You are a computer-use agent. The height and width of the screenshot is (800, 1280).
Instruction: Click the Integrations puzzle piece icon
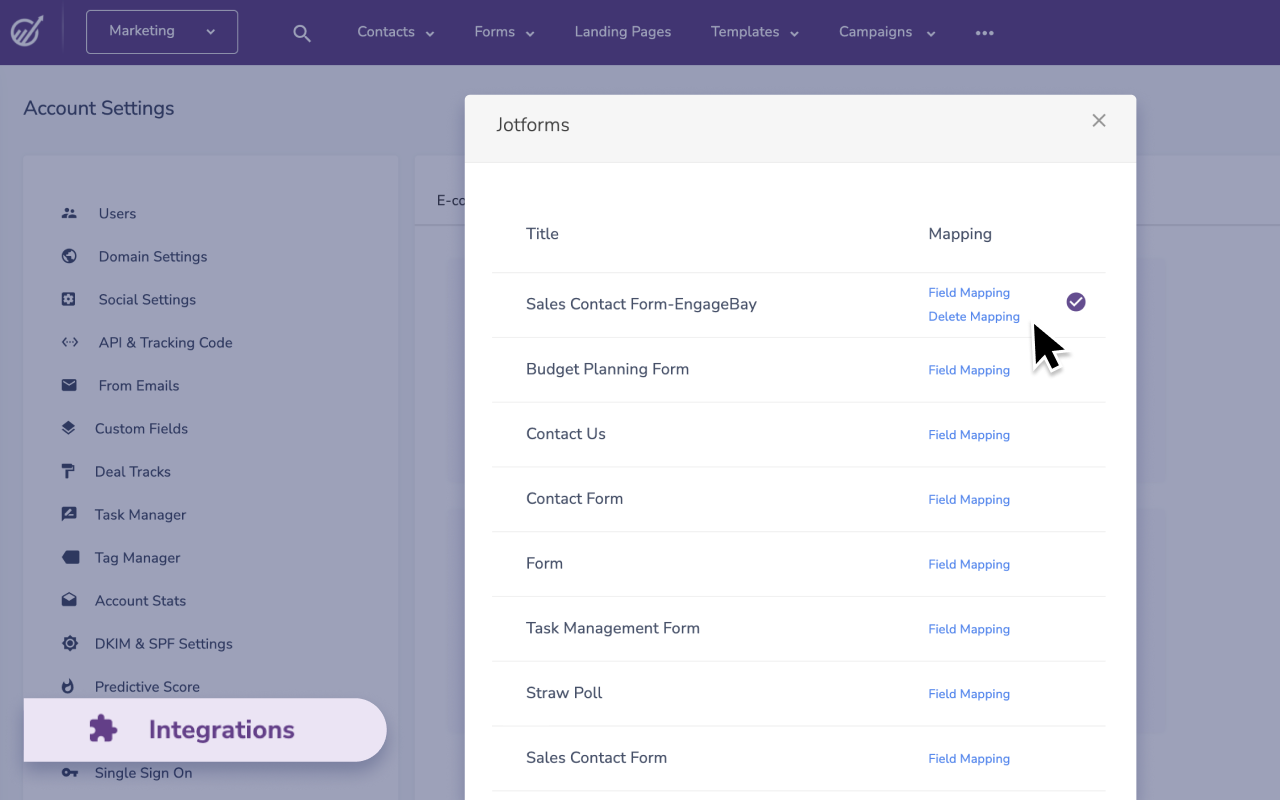103,729
